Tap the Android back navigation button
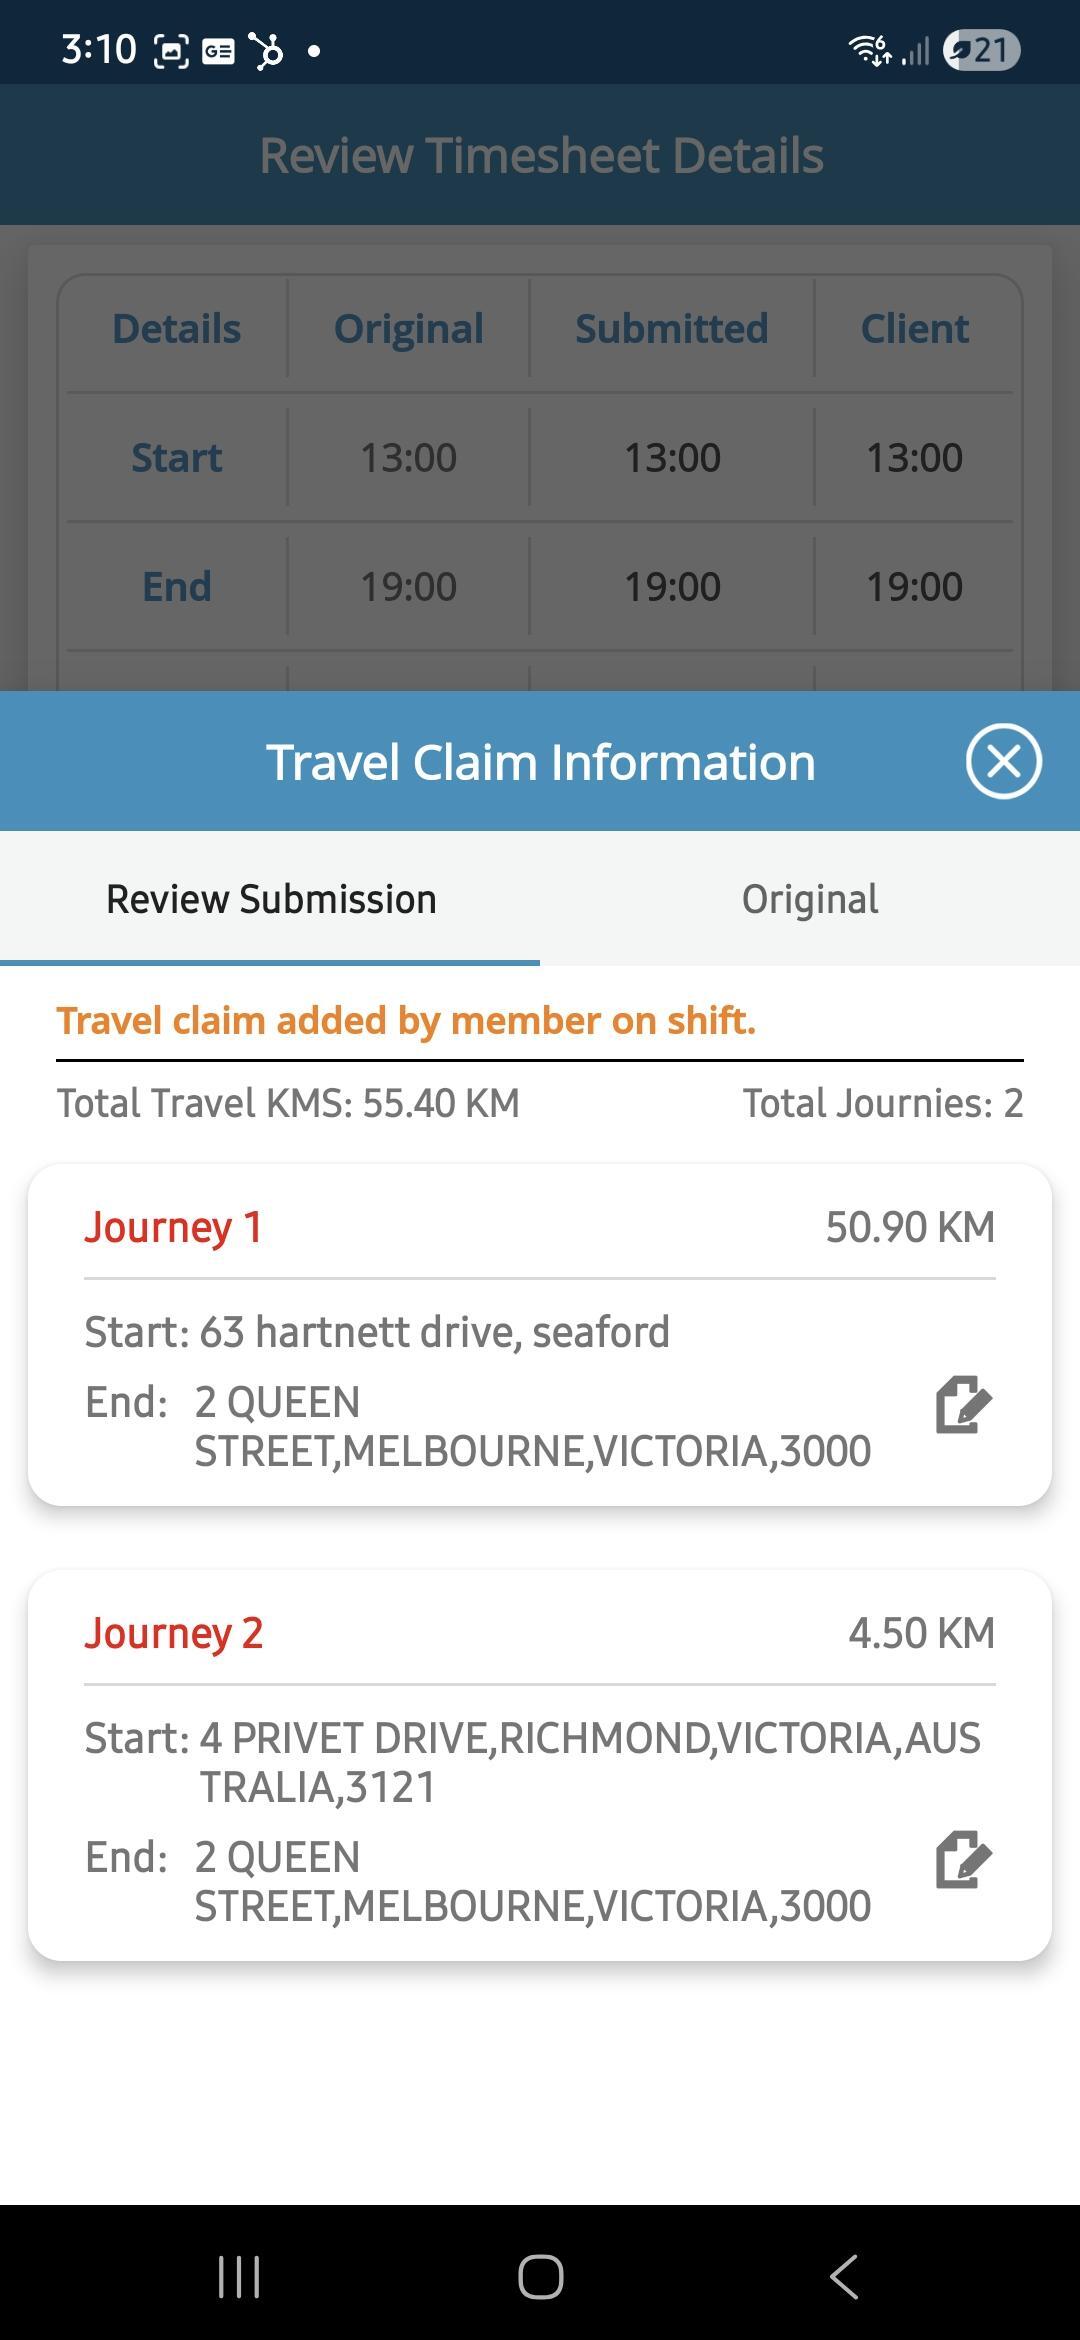 click(843, 2277)
